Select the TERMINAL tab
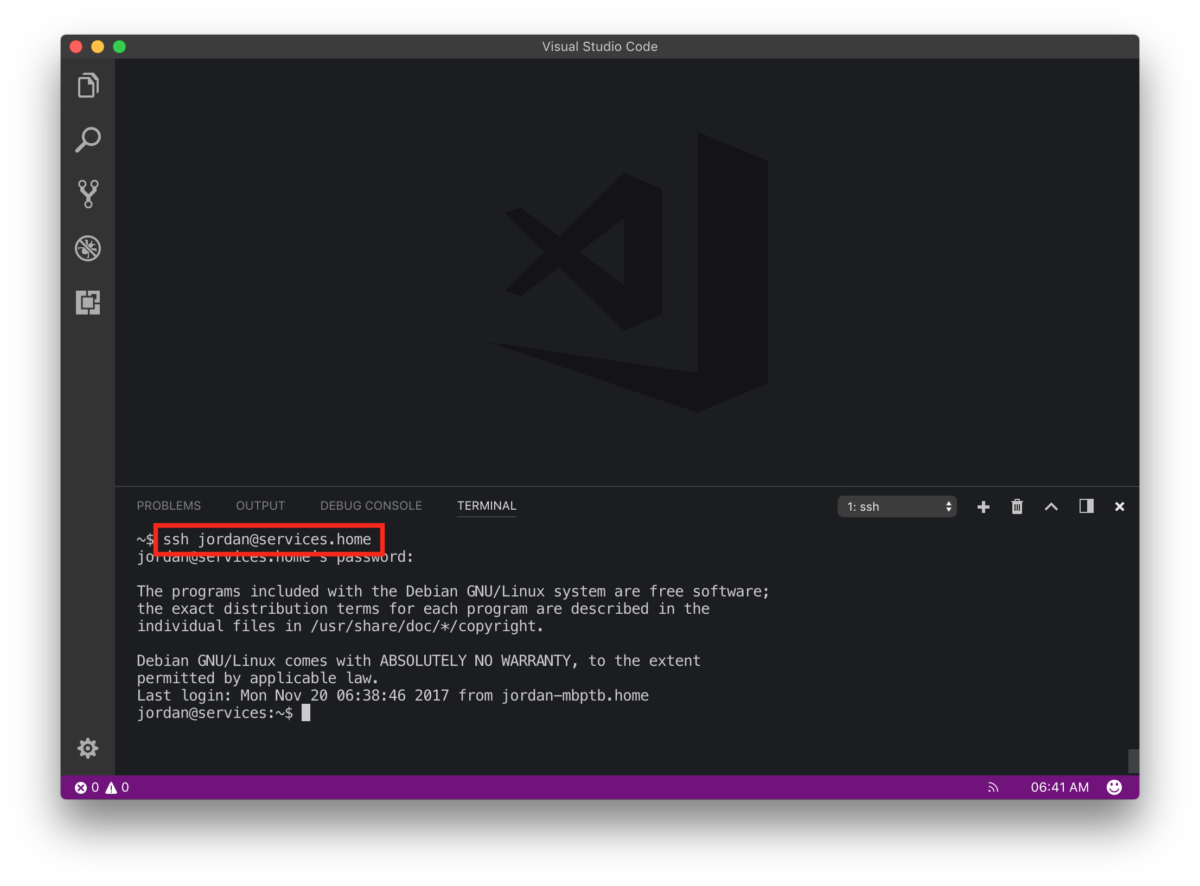 pos(487,506)
